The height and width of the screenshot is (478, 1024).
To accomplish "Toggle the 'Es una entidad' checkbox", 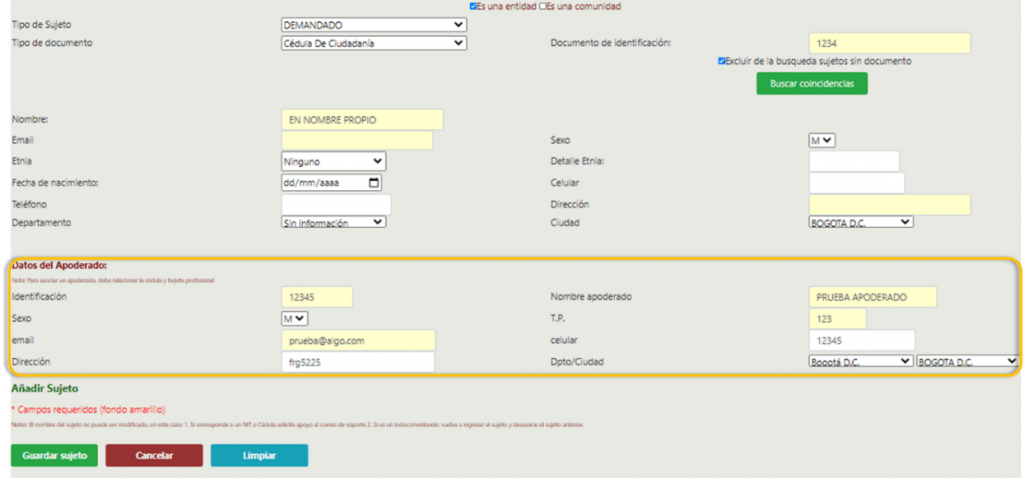I will point(473,6).
